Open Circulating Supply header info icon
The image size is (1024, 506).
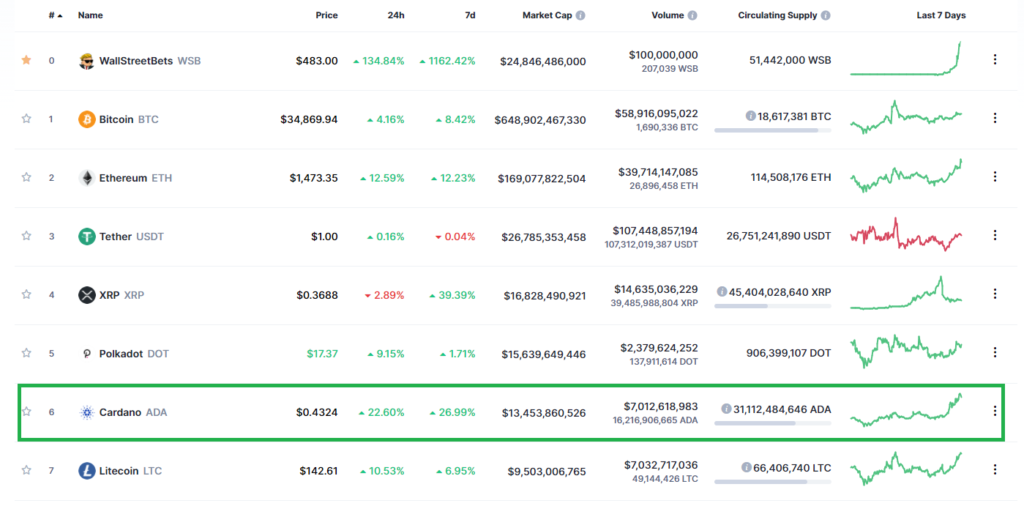[x=825, y=15]
